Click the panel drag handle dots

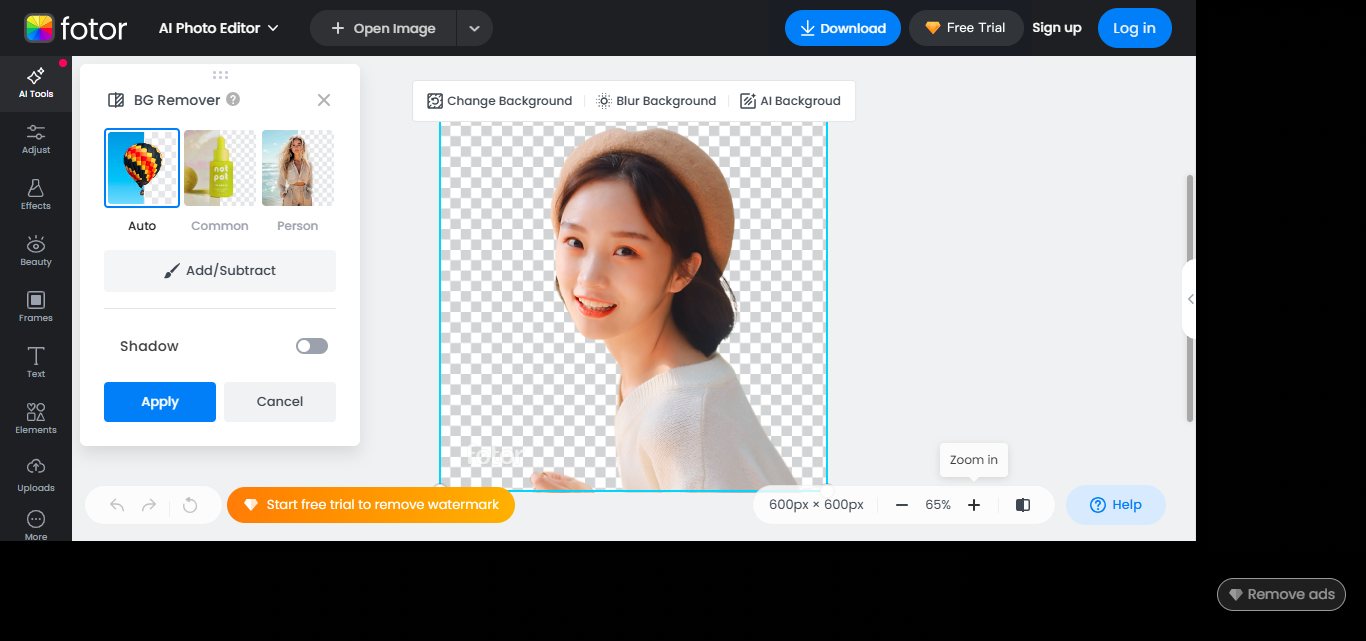coord(220,75)
